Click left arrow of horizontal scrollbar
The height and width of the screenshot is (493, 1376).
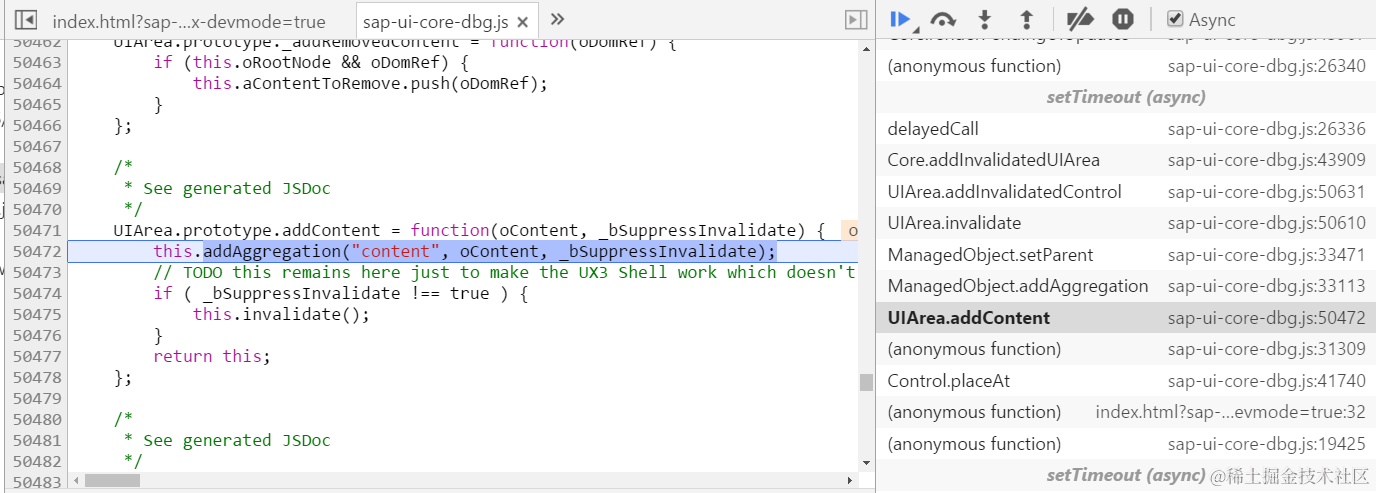tap(75, 481)
